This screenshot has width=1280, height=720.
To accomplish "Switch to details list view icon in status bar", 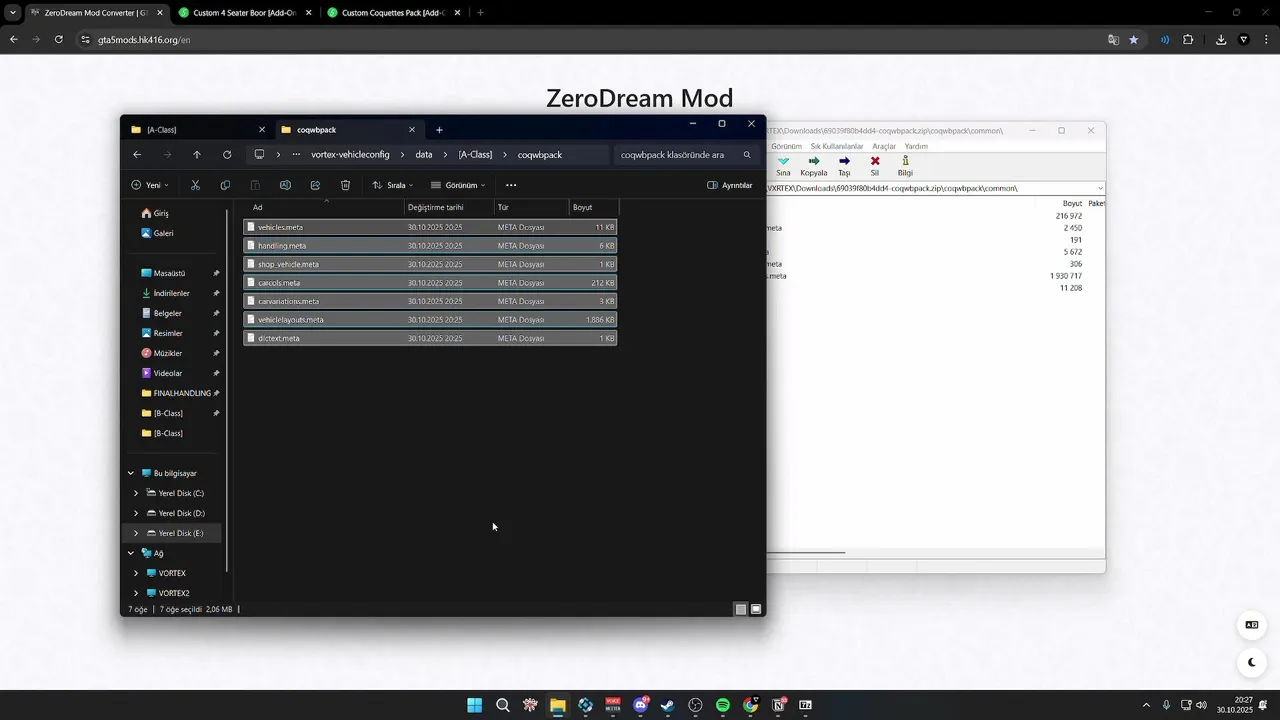I will click(x=741, y=609).
